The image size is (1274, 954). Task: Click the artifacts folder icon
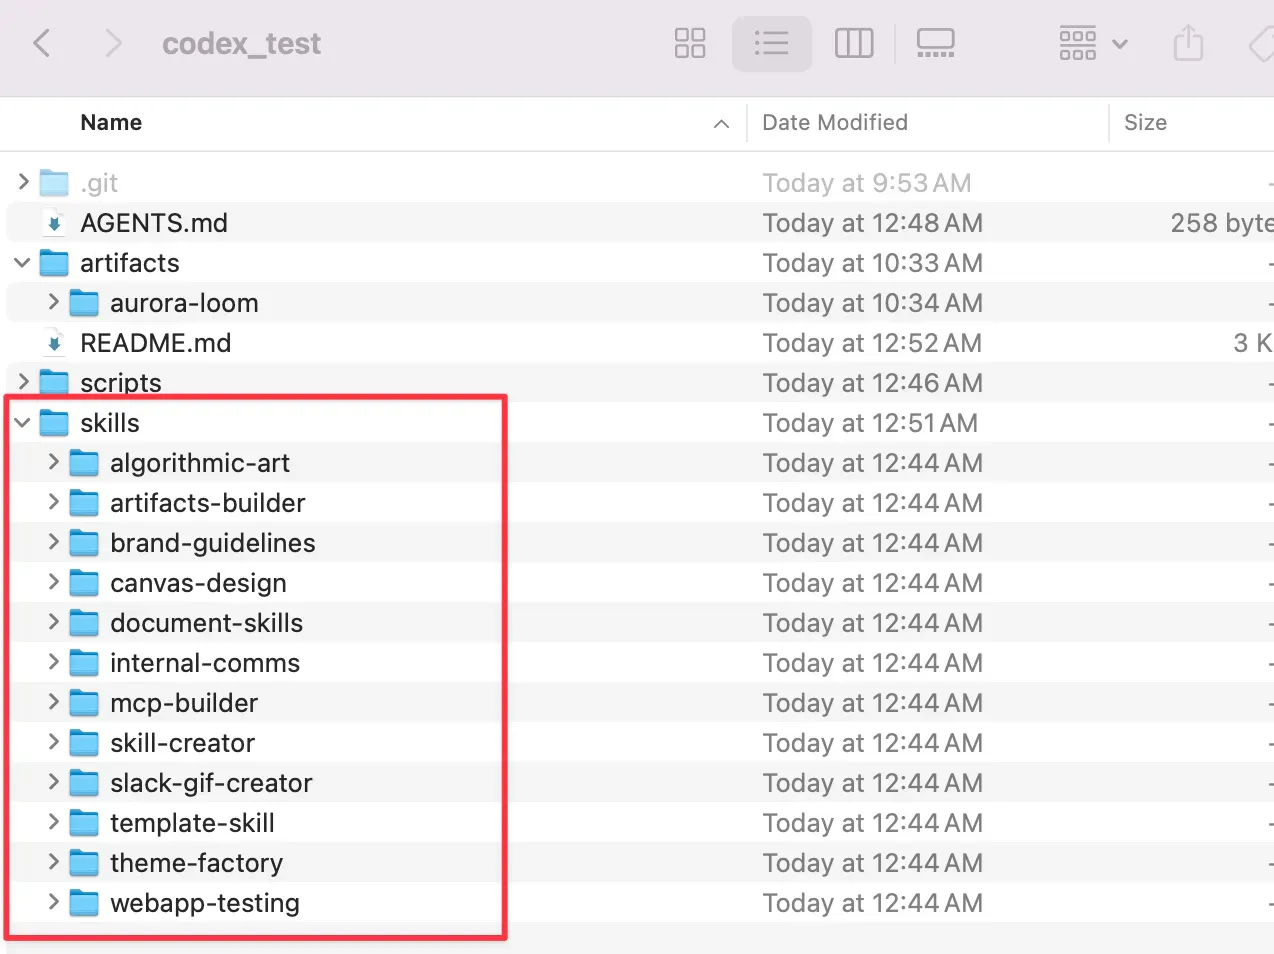pos(54,263)
